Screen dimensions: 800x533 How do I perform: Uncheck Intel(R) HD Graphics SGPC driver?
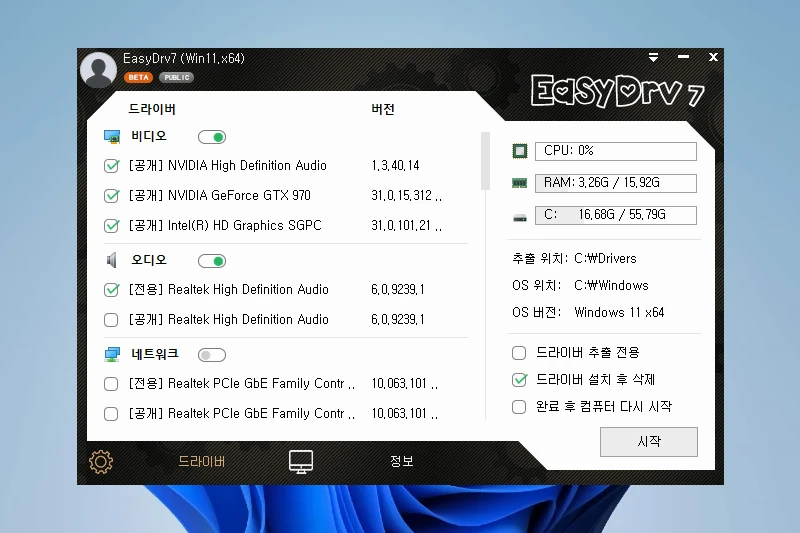click(x=111, y=225)
